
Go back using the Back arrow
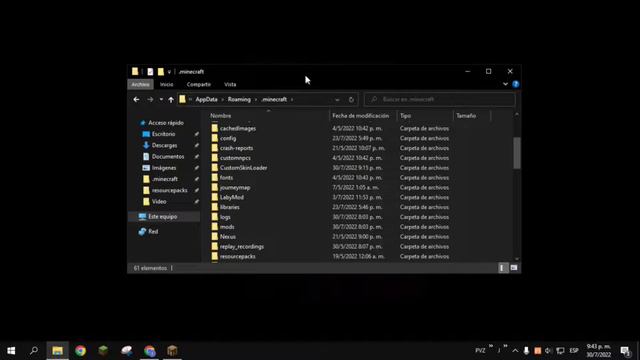[x=136, y=100]
